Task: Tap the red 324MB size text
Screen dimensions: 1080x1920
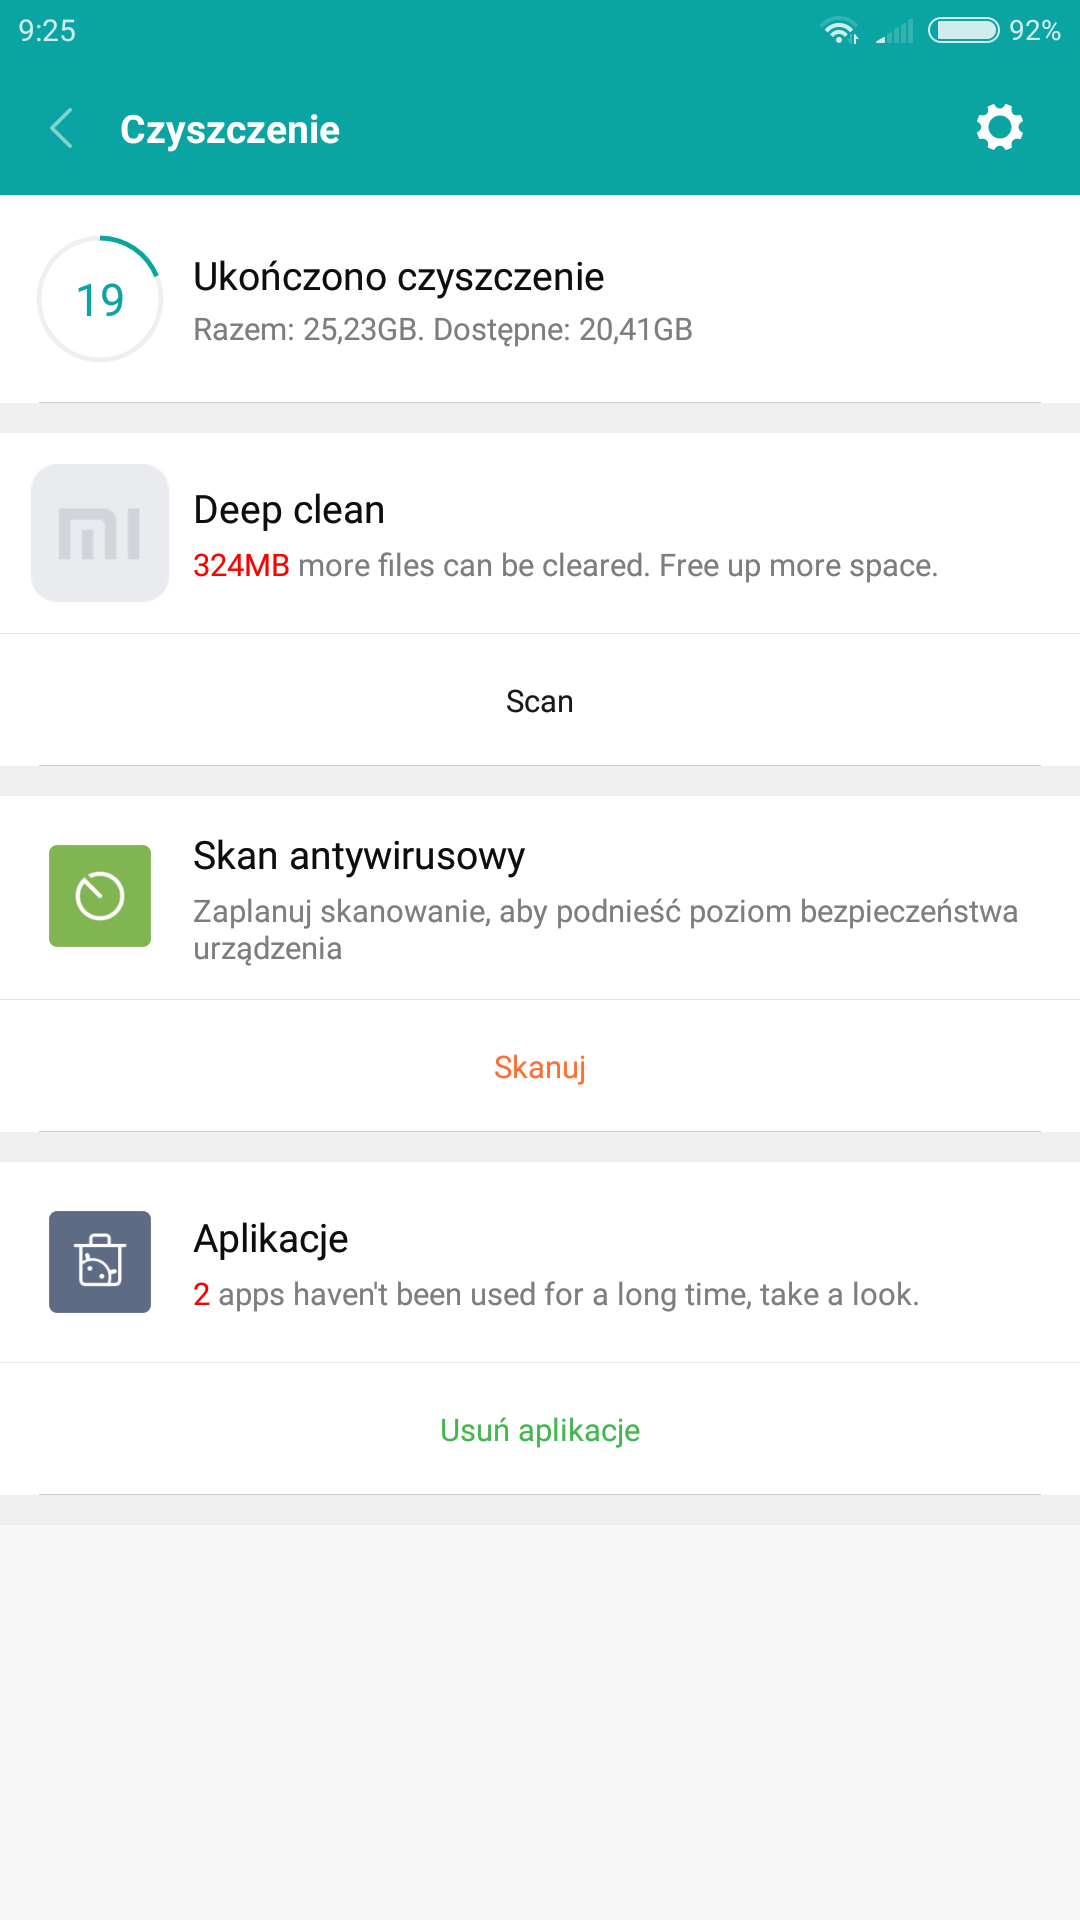Action: coord(241,566)
